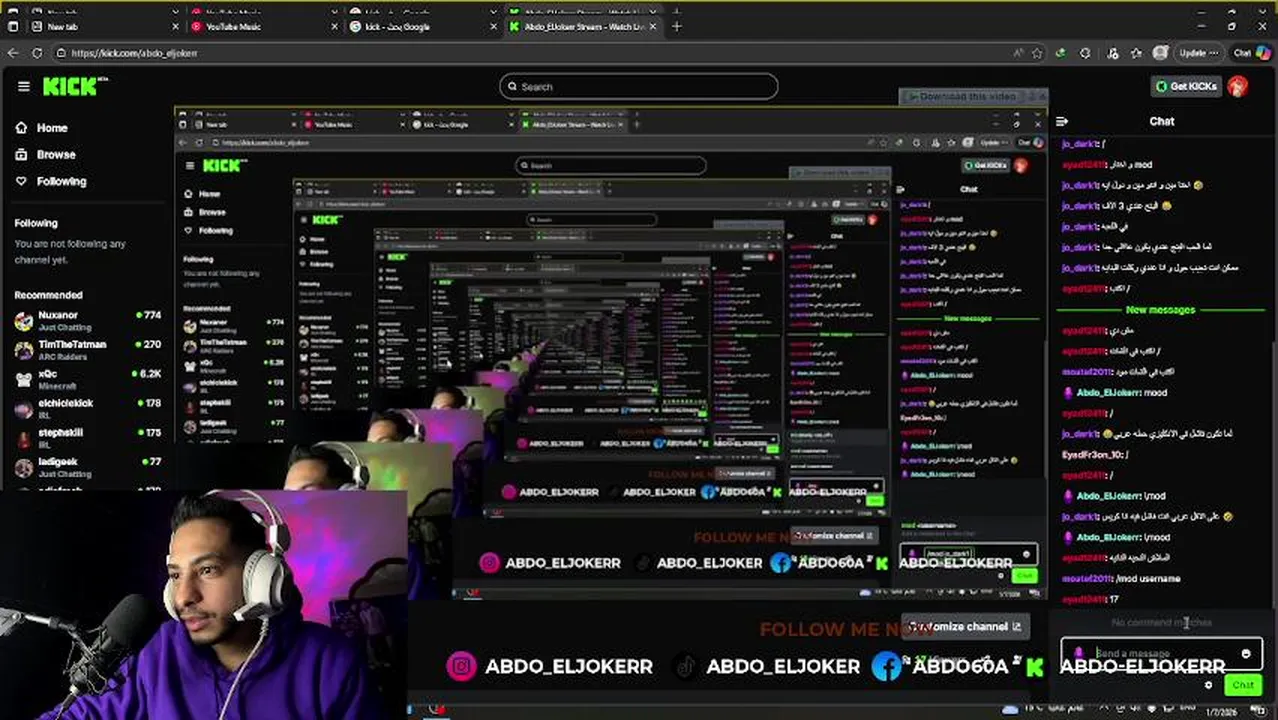Open the emoji picker in chat
The width and height of the screenshot is (1278, 720).
1246,654
